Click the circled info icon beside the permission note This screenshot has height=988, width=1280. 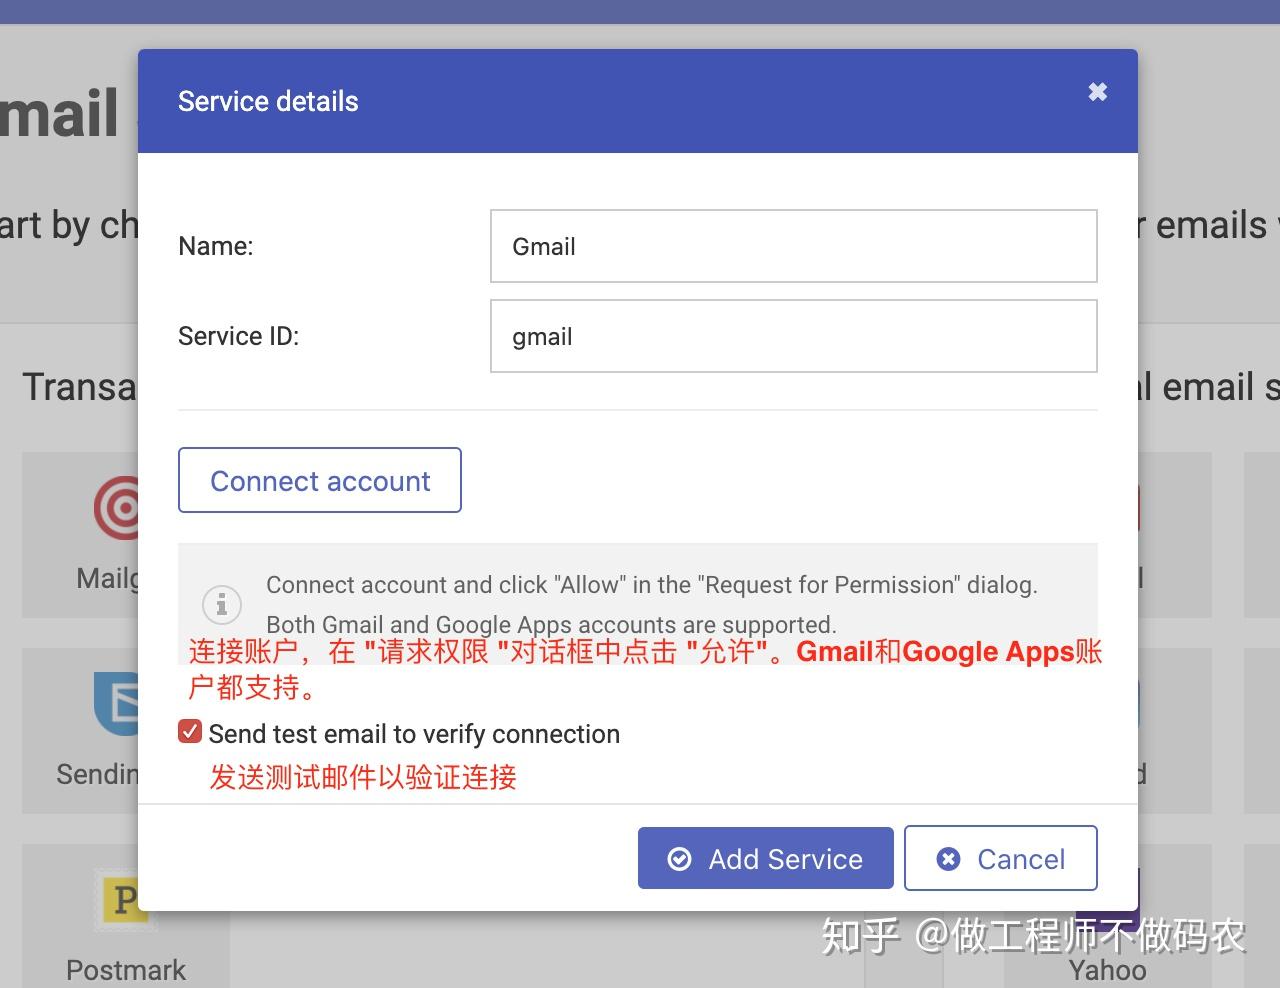point(221,604)
